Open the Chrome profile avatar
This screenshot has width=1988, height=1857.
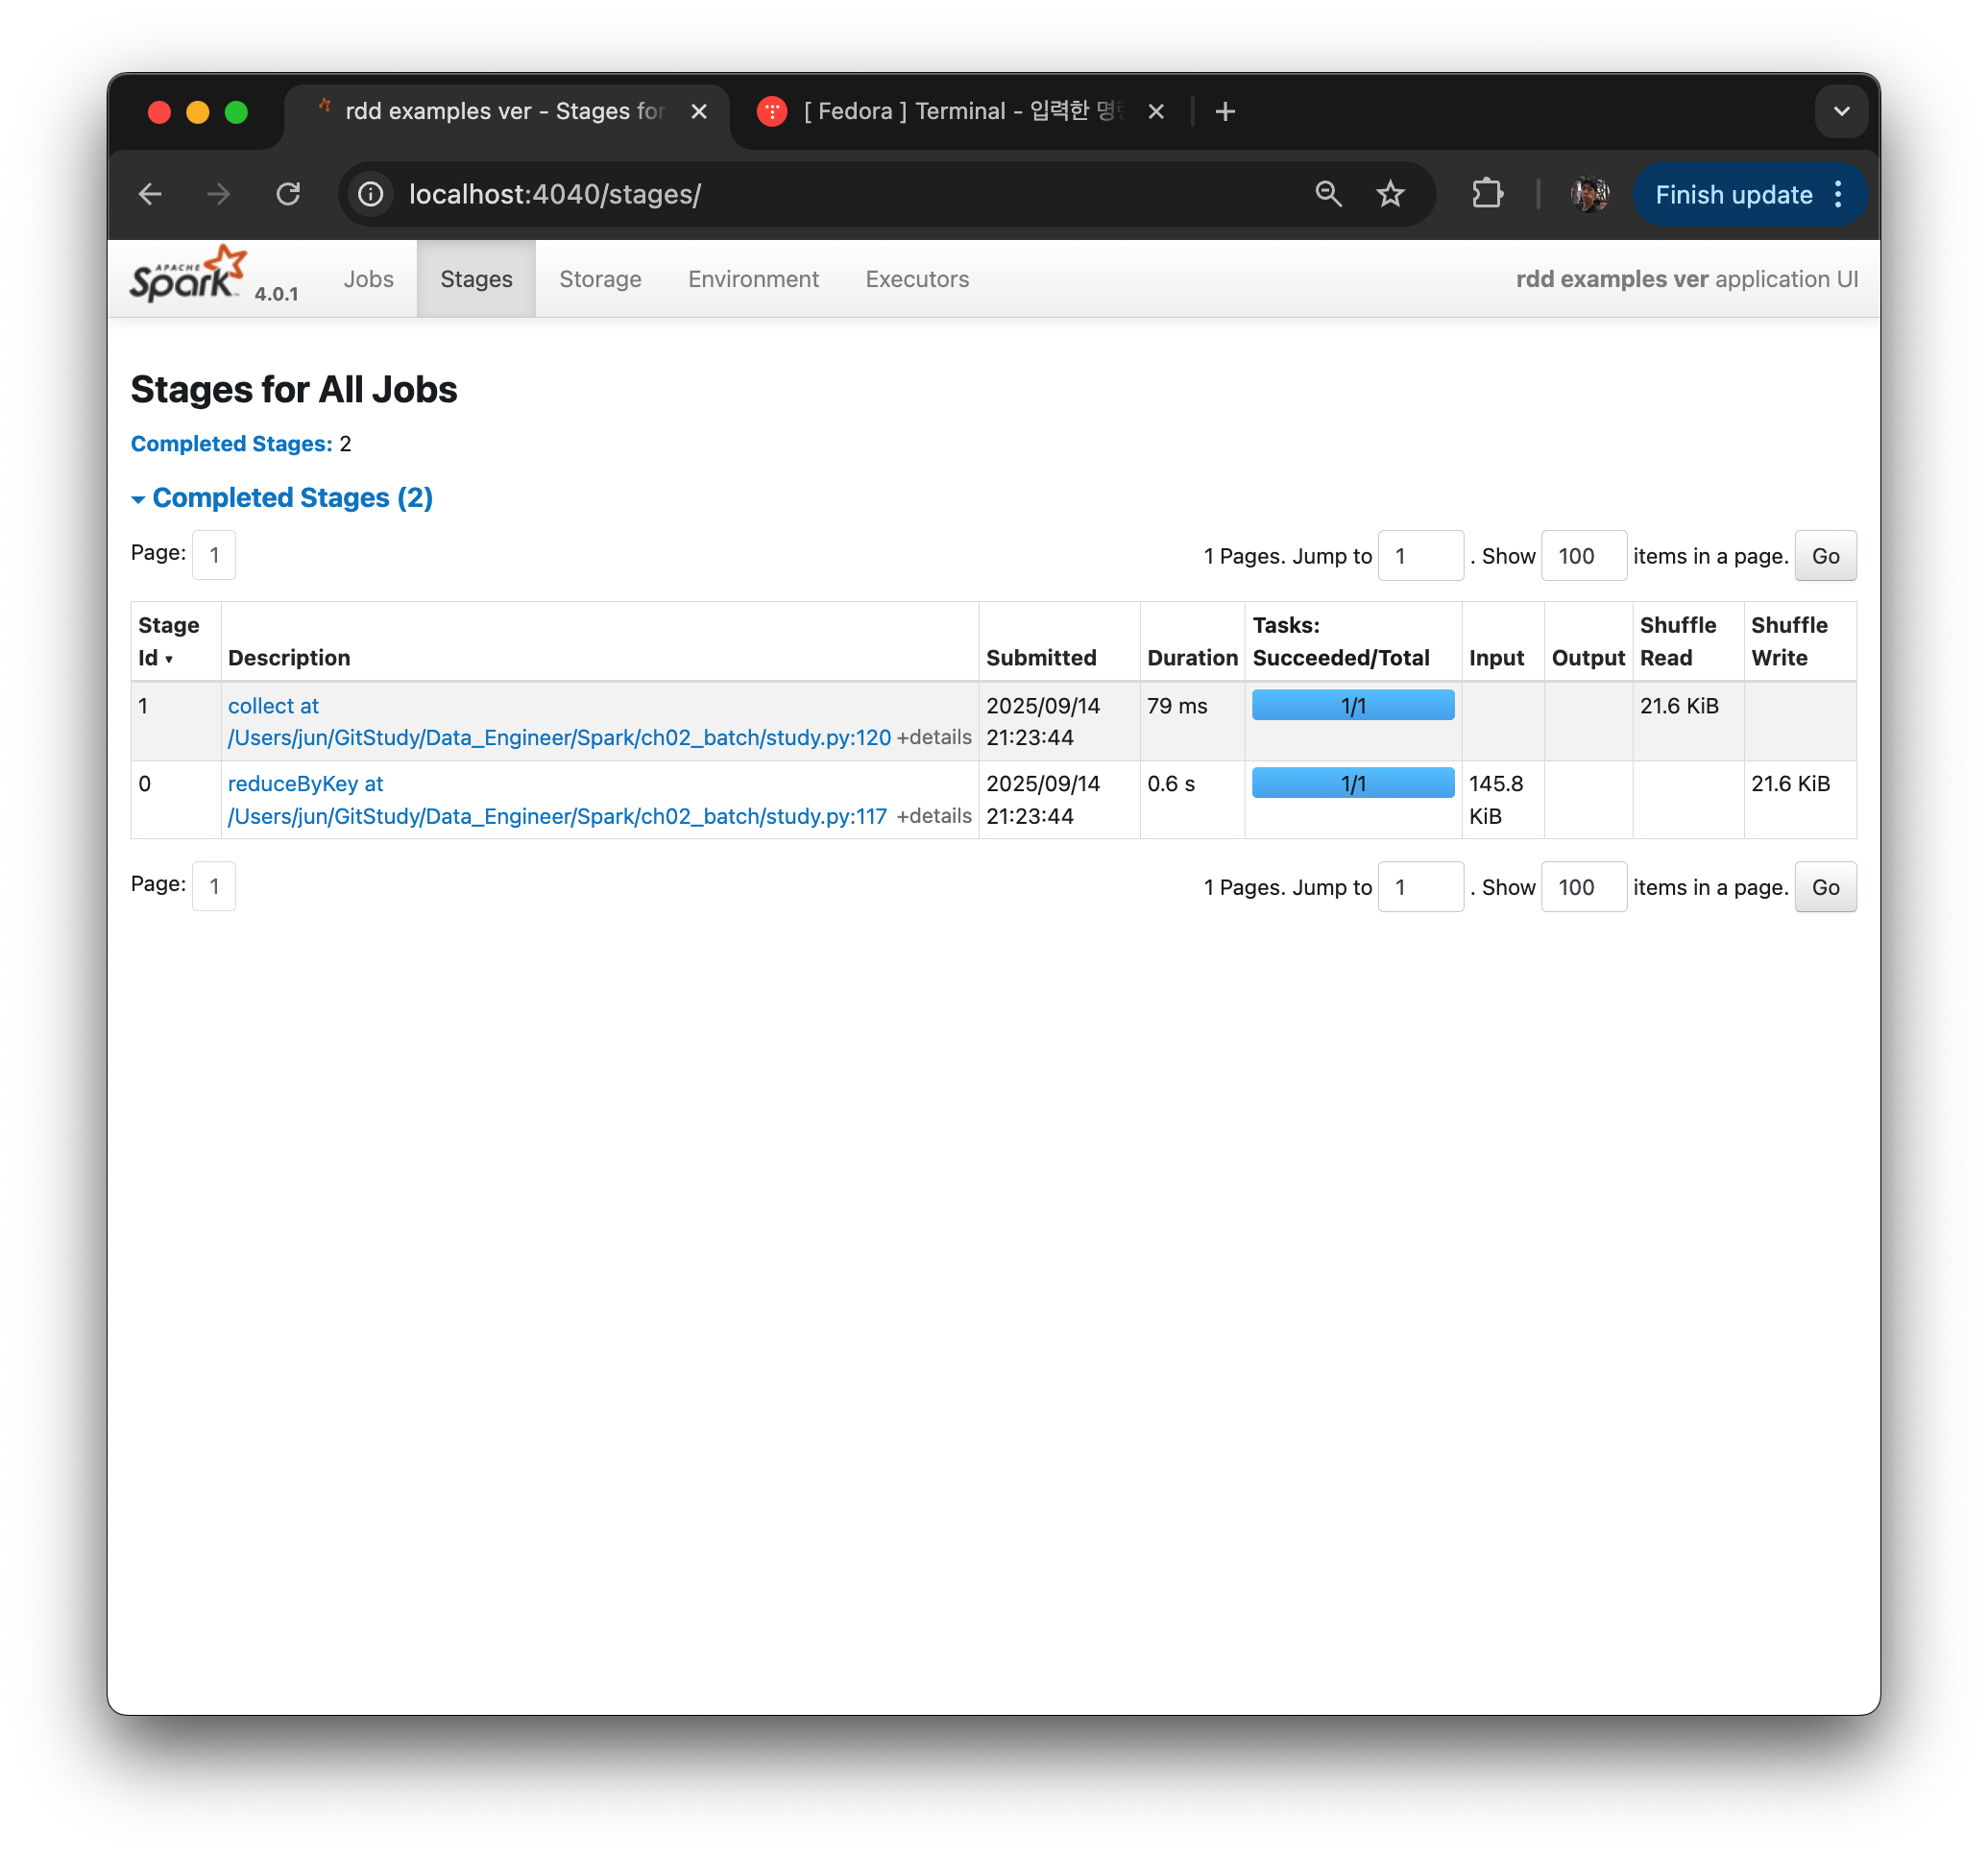pyautogui.click(x=1590, y=194)
